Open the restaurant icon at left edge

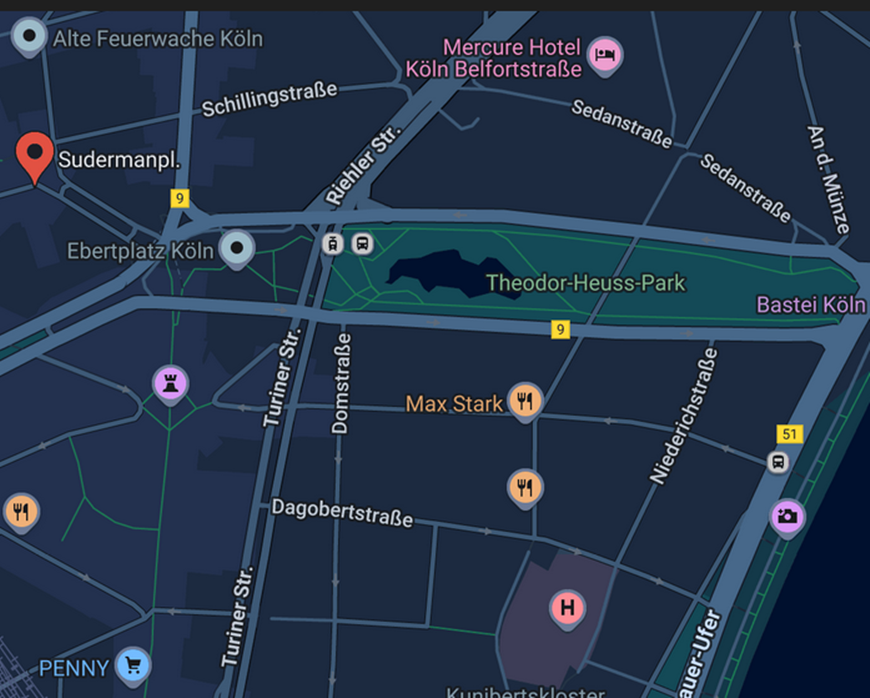(x=21, y=513)
